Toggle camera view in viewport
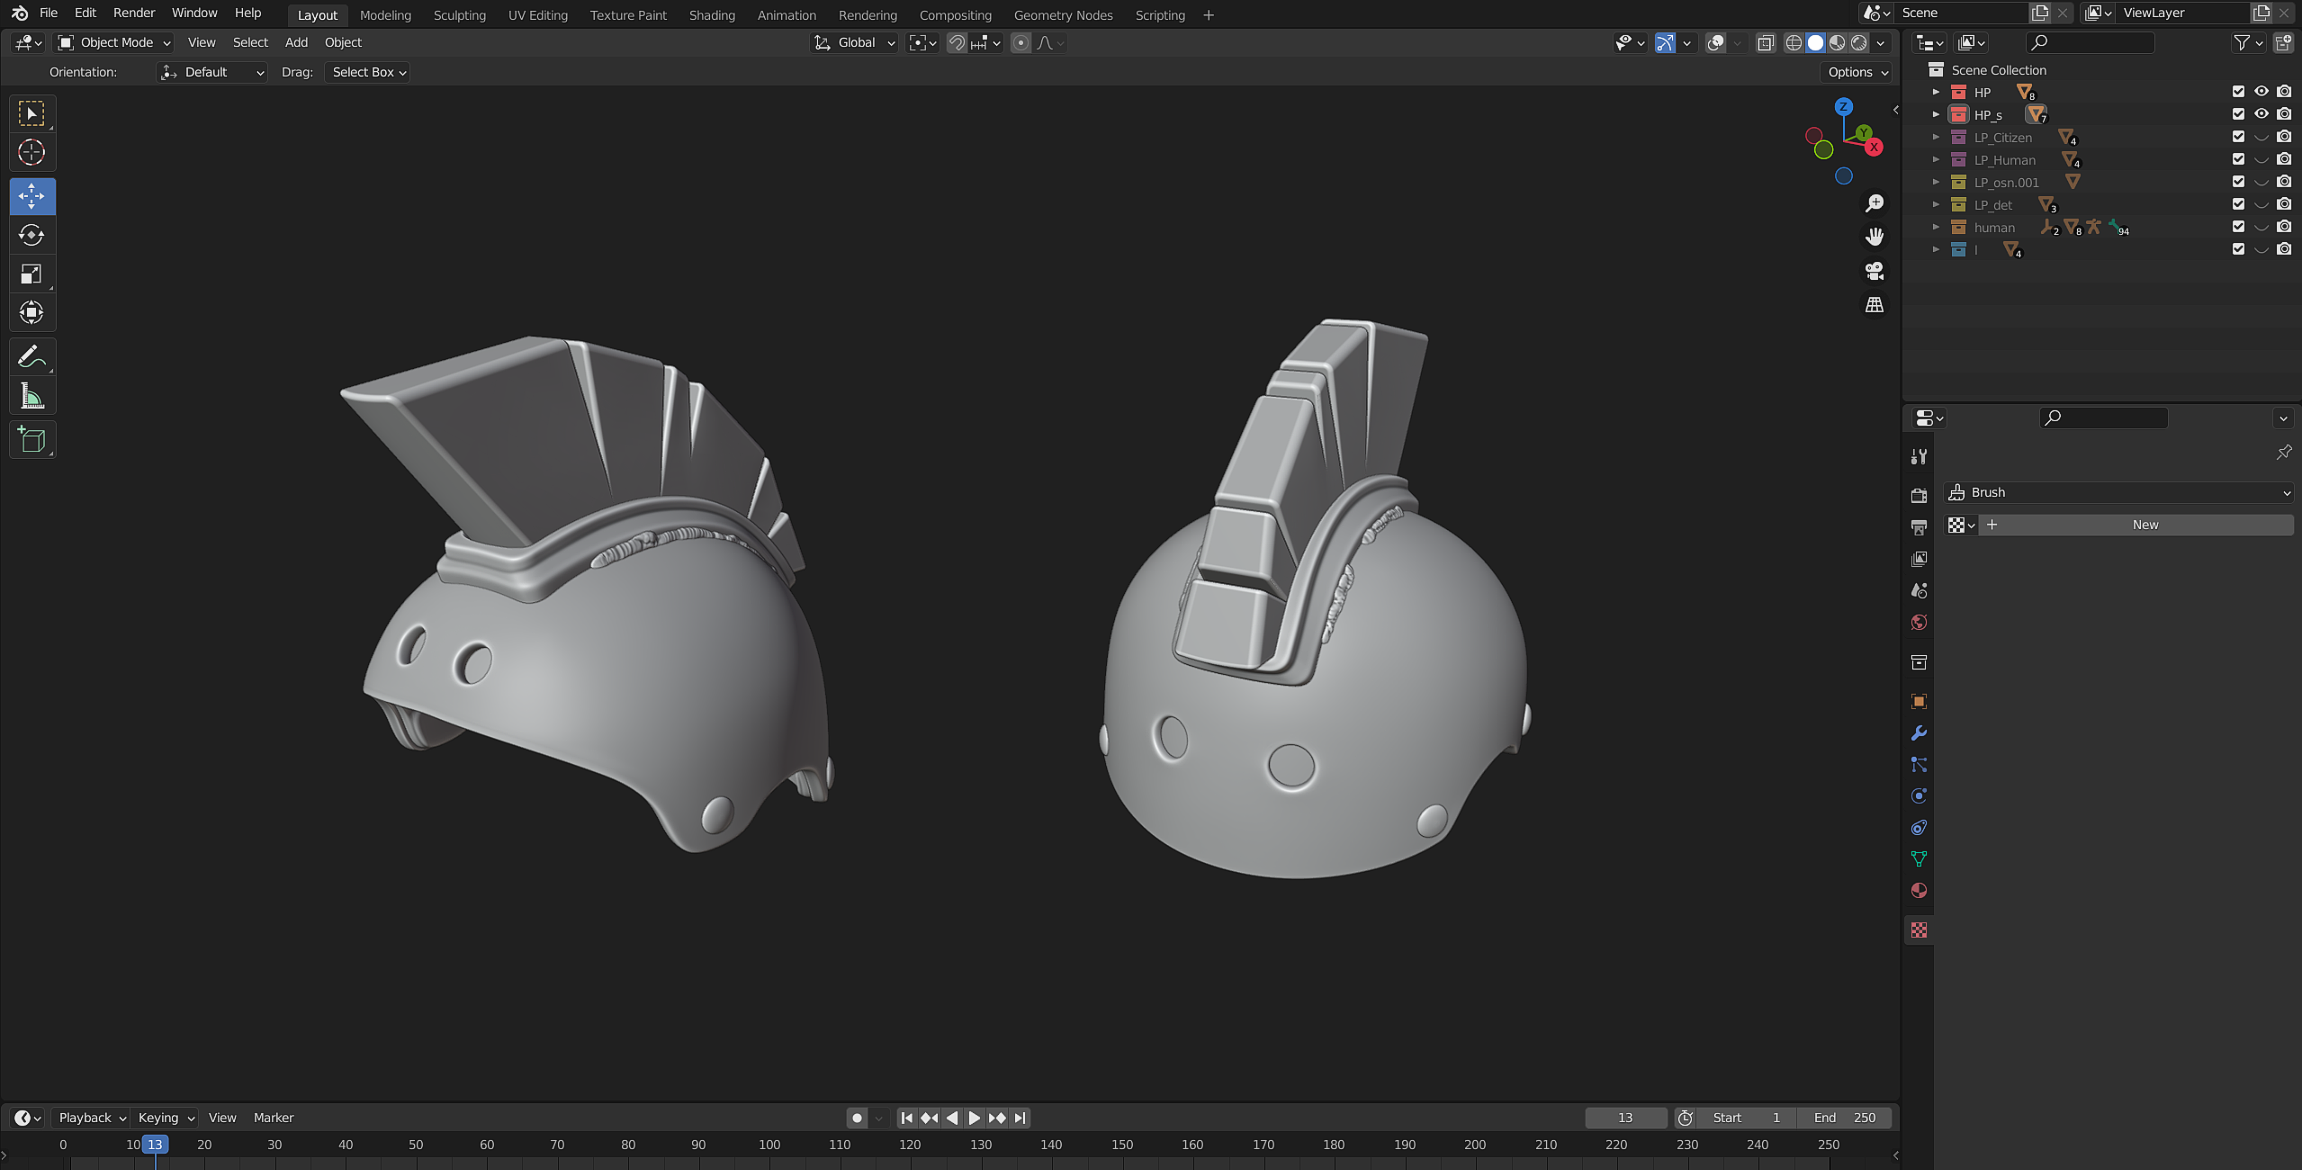 (1874, 271)
